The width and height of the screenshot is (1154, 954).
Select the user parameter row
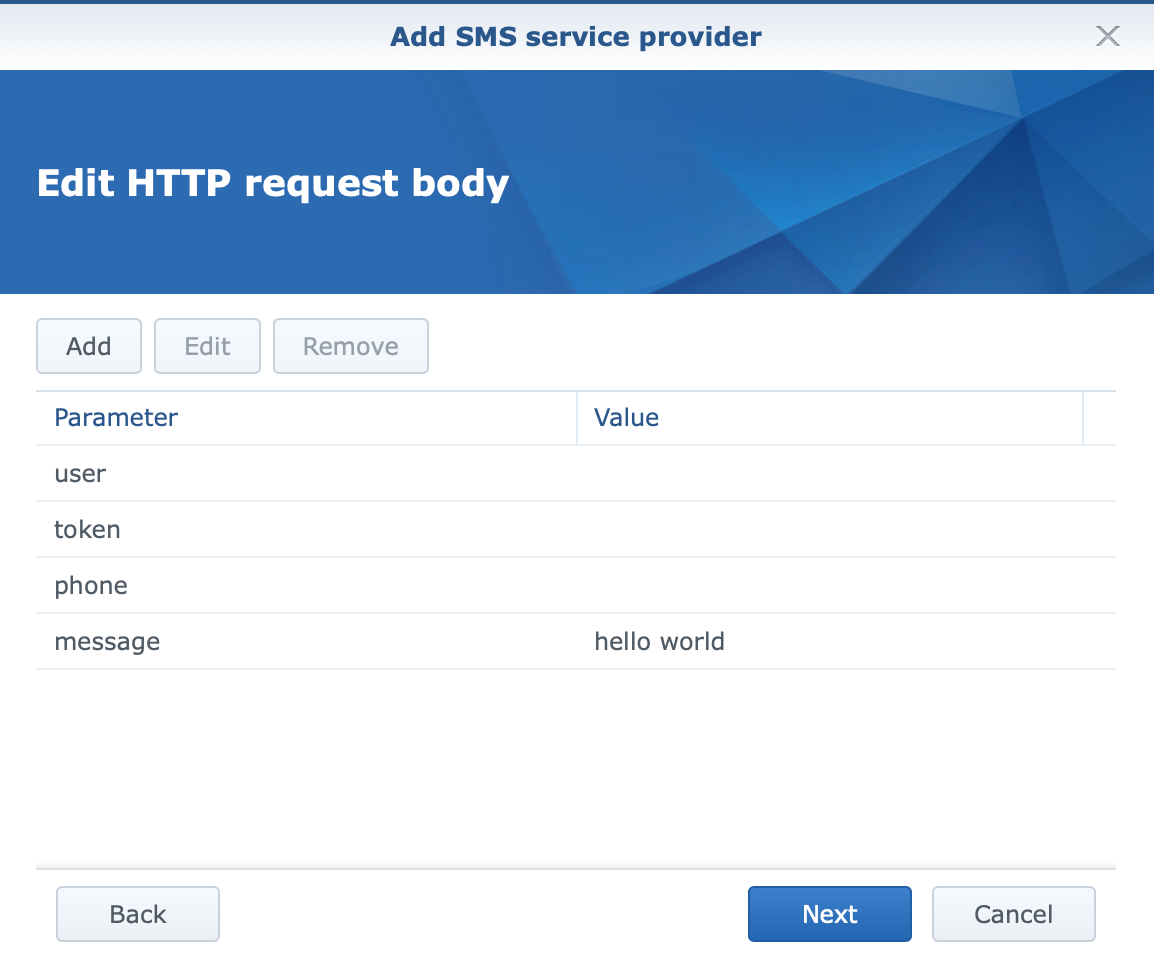coord(576,473)
